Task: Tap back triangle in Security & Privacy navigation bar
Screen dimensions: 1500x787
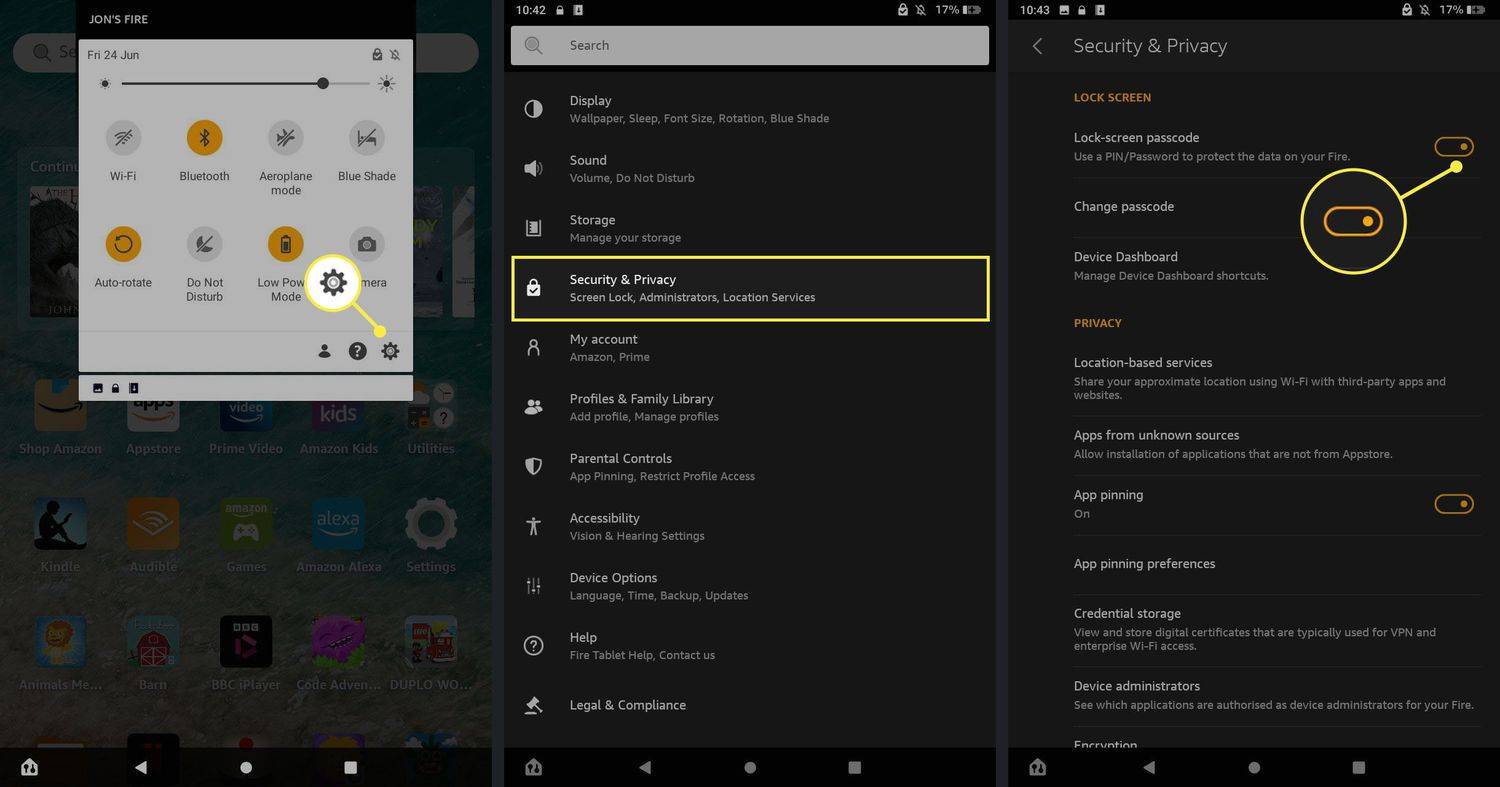Action: 1148,767
